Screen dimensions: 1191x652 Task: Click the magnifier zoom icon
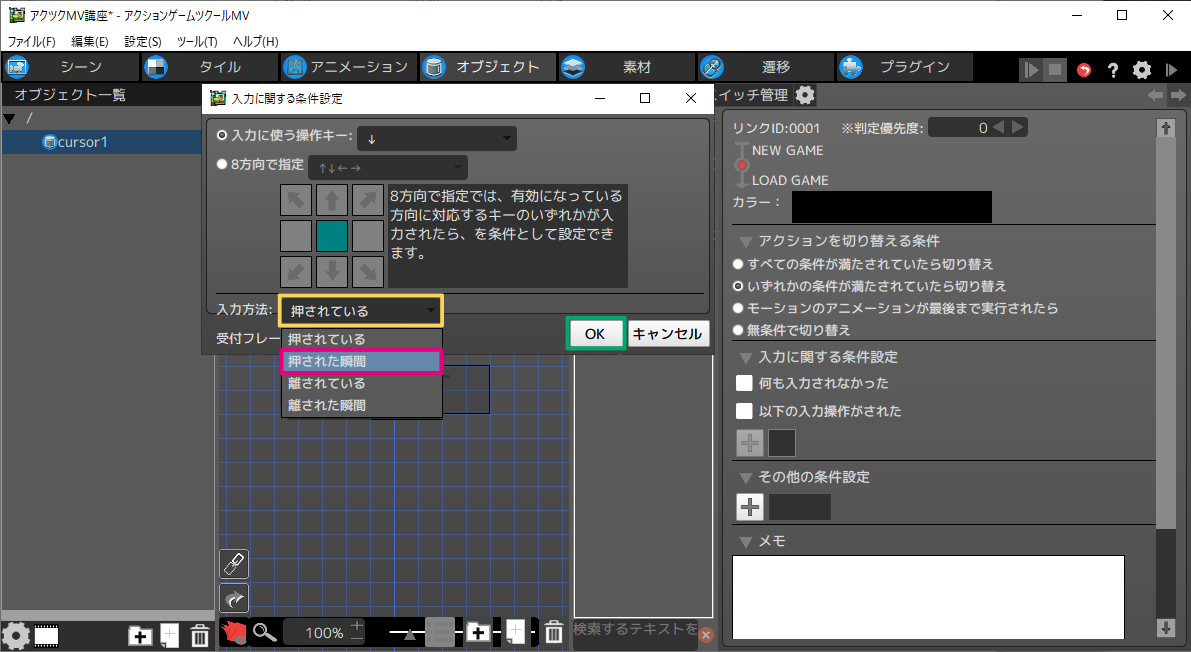(x=264, y=632)
